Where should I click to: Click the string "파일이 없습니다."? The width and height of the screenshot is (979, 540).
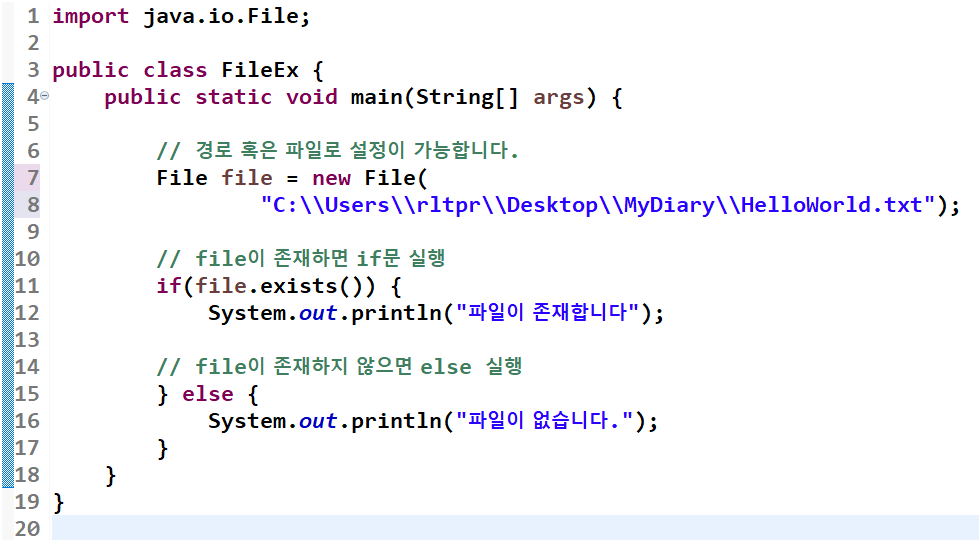544,420
